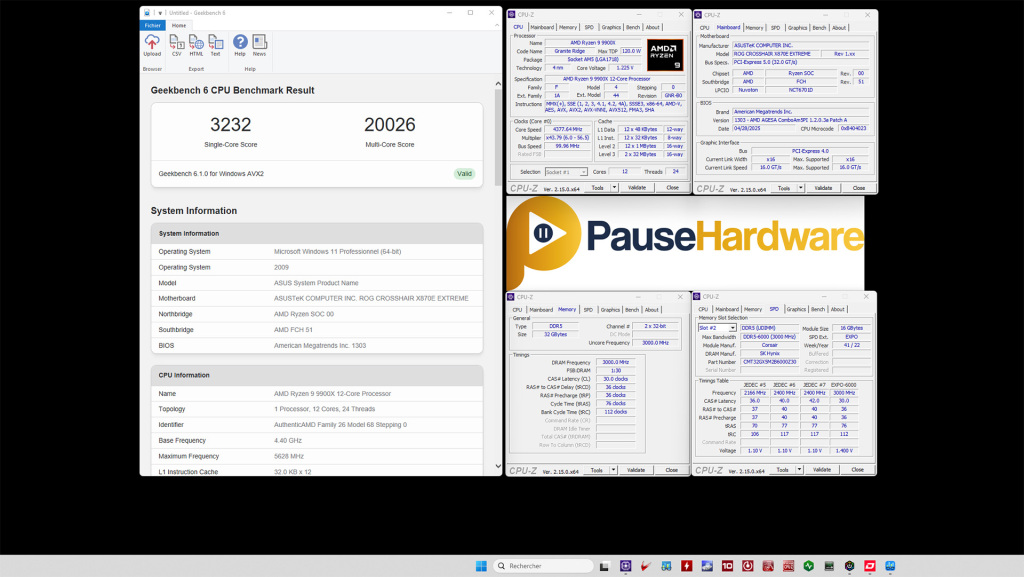The image size is (1024, 577).
Task: Click Validate in CPU-Z SPD window
Action: coord(822,470)
